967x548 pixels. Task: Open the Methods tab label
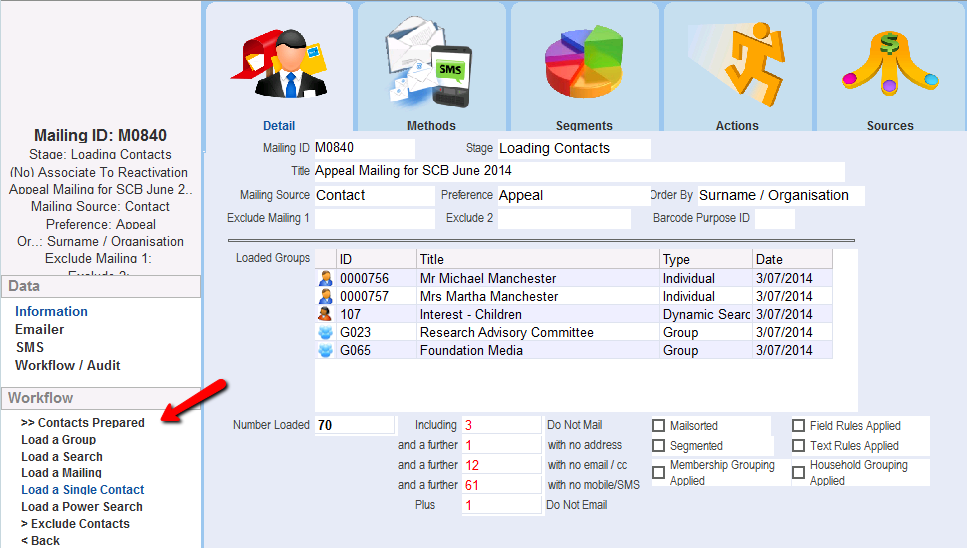tap(431, 126)
